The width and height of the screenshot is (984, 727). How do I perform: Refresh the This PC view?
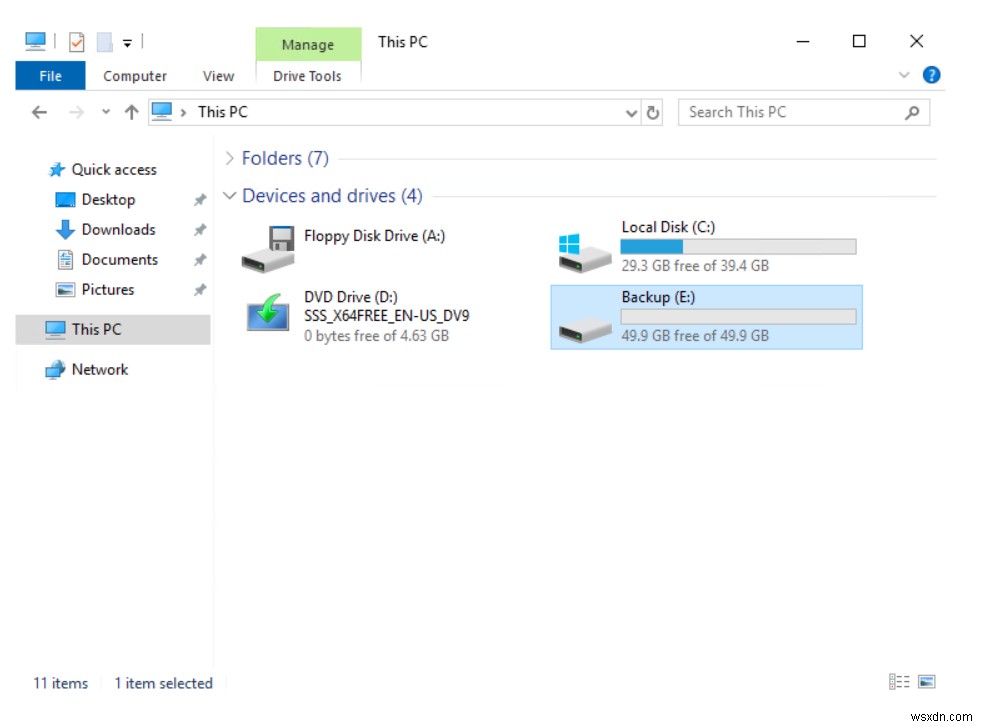pos(653,112)
